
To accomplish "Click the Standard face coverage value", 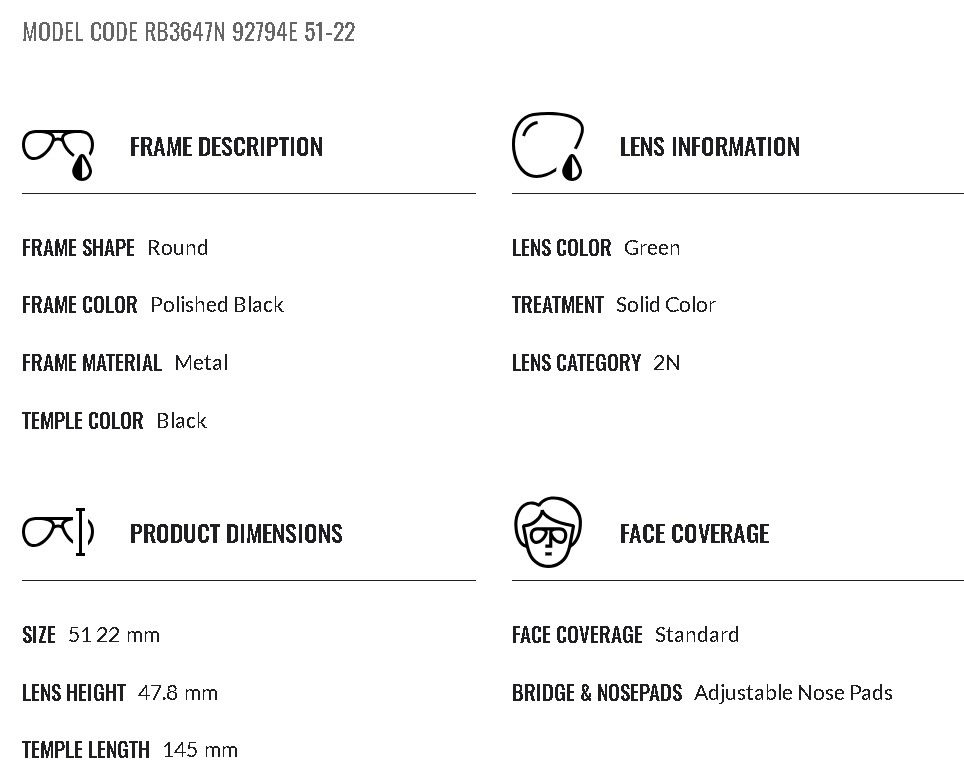I will coord(697,635).
